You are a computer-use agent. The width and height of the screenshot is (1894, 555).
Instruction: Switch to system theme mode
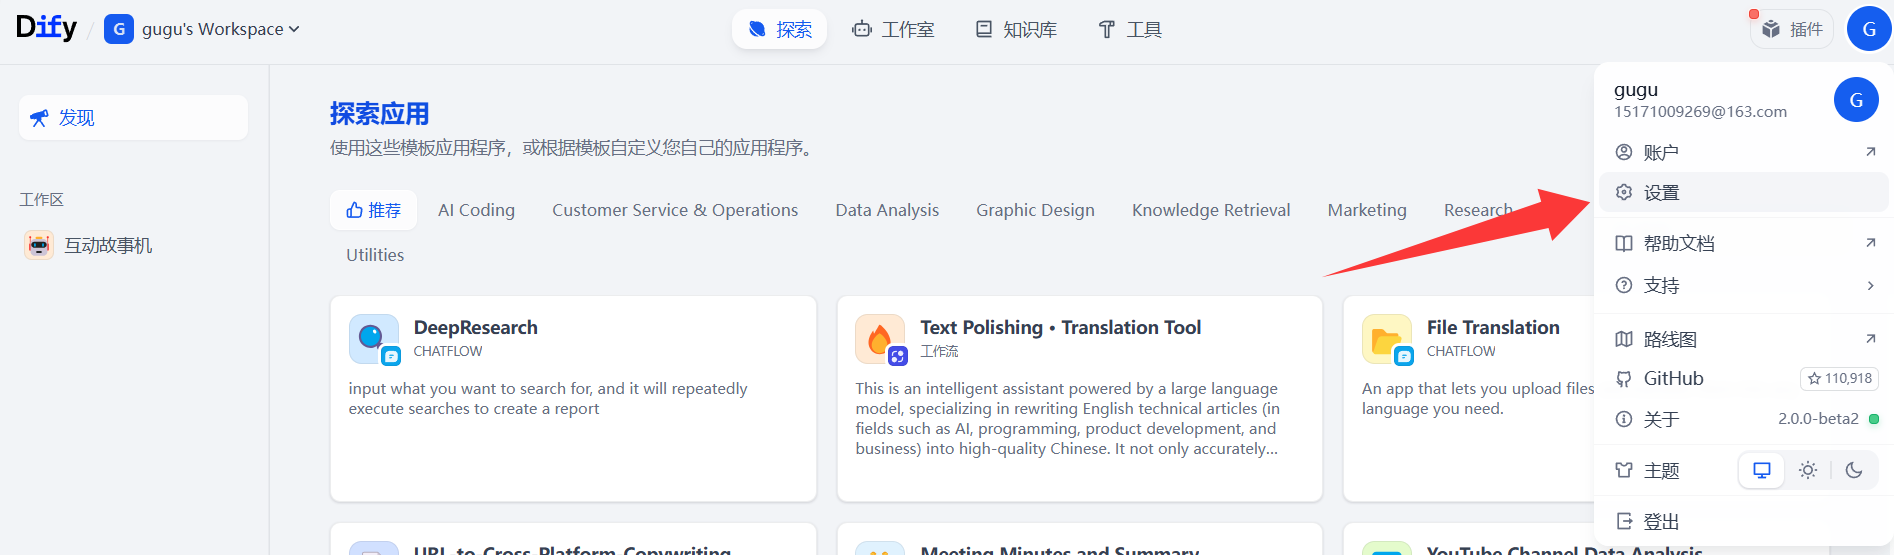tap(1761, 470)
